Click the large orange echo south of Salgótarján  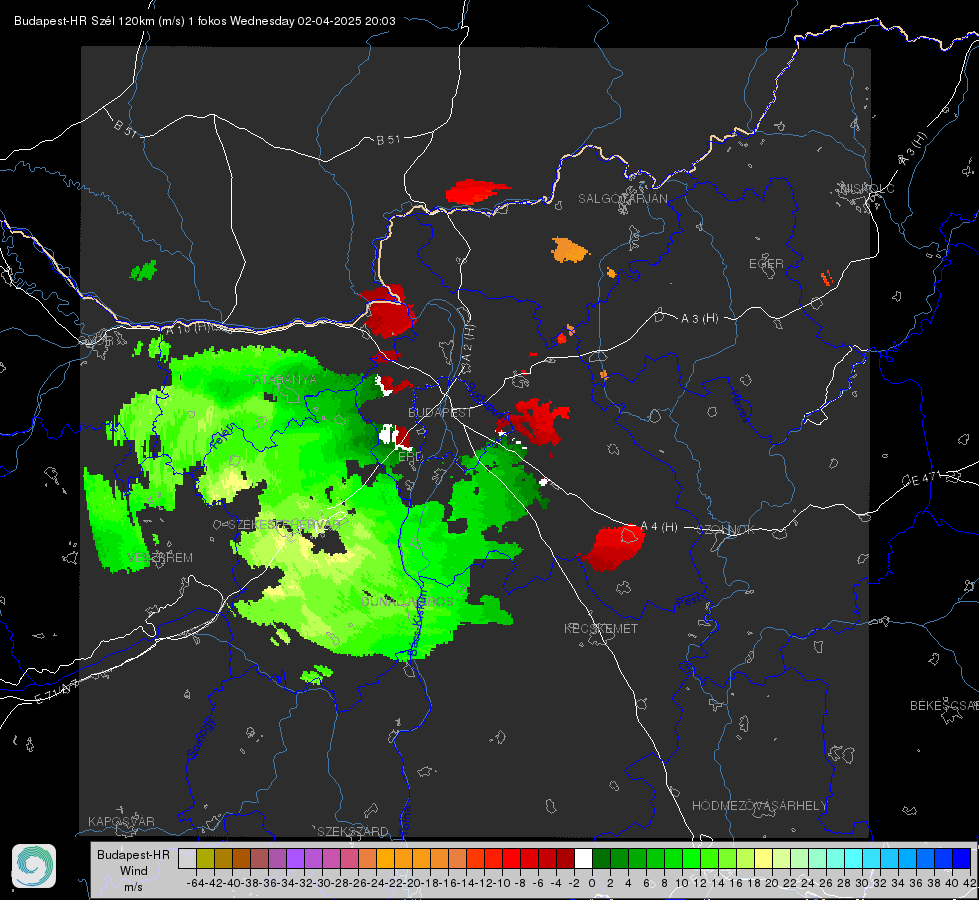coord(569,250)
